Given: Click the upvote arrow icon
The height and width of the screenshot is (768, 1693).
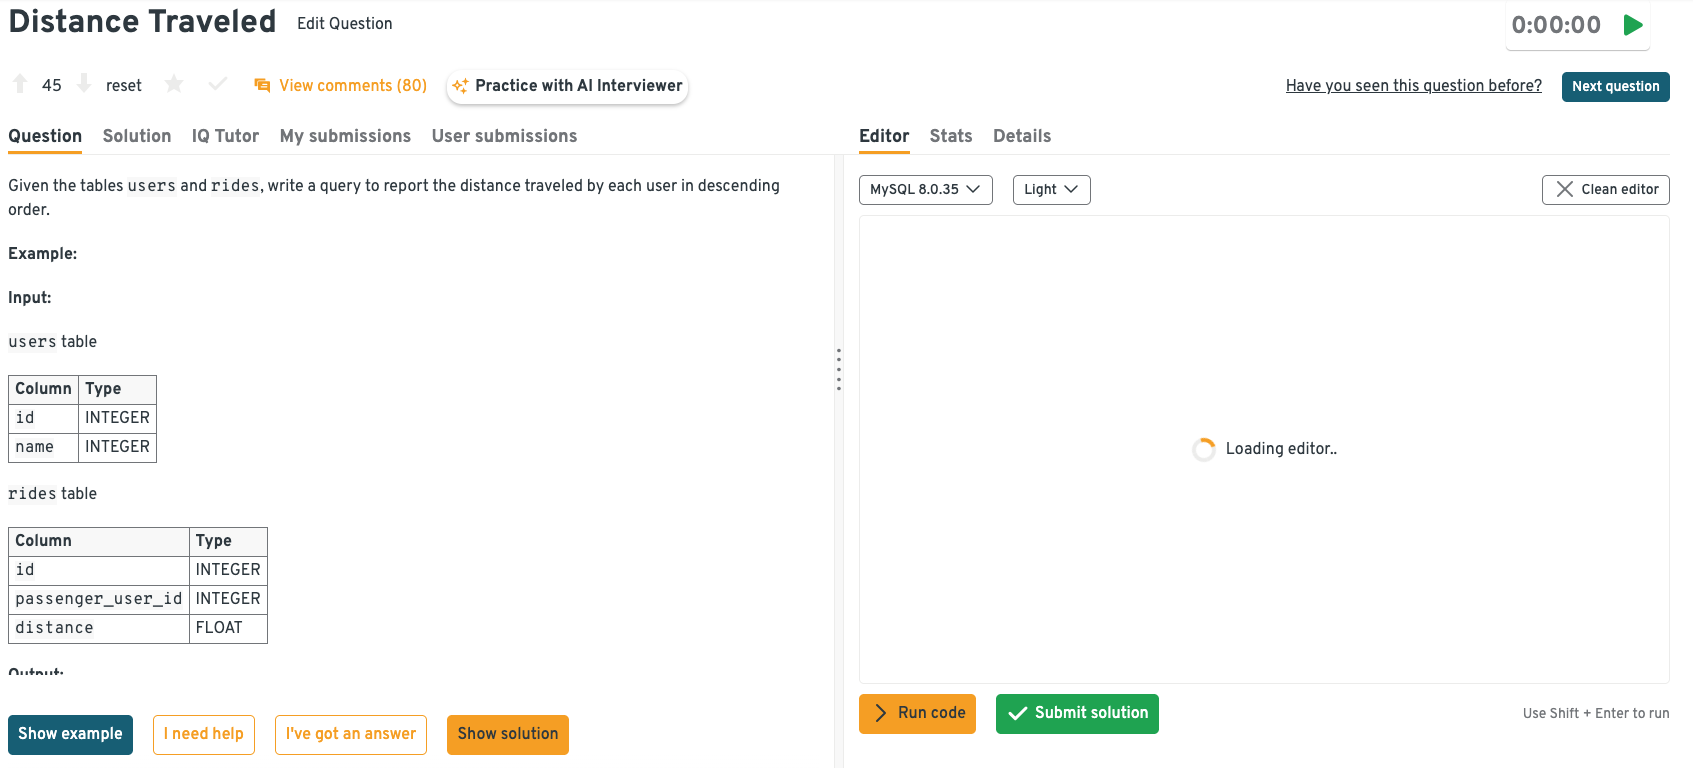Looking at the screenshot, I should pyautogui.click(x=20, y=84).
